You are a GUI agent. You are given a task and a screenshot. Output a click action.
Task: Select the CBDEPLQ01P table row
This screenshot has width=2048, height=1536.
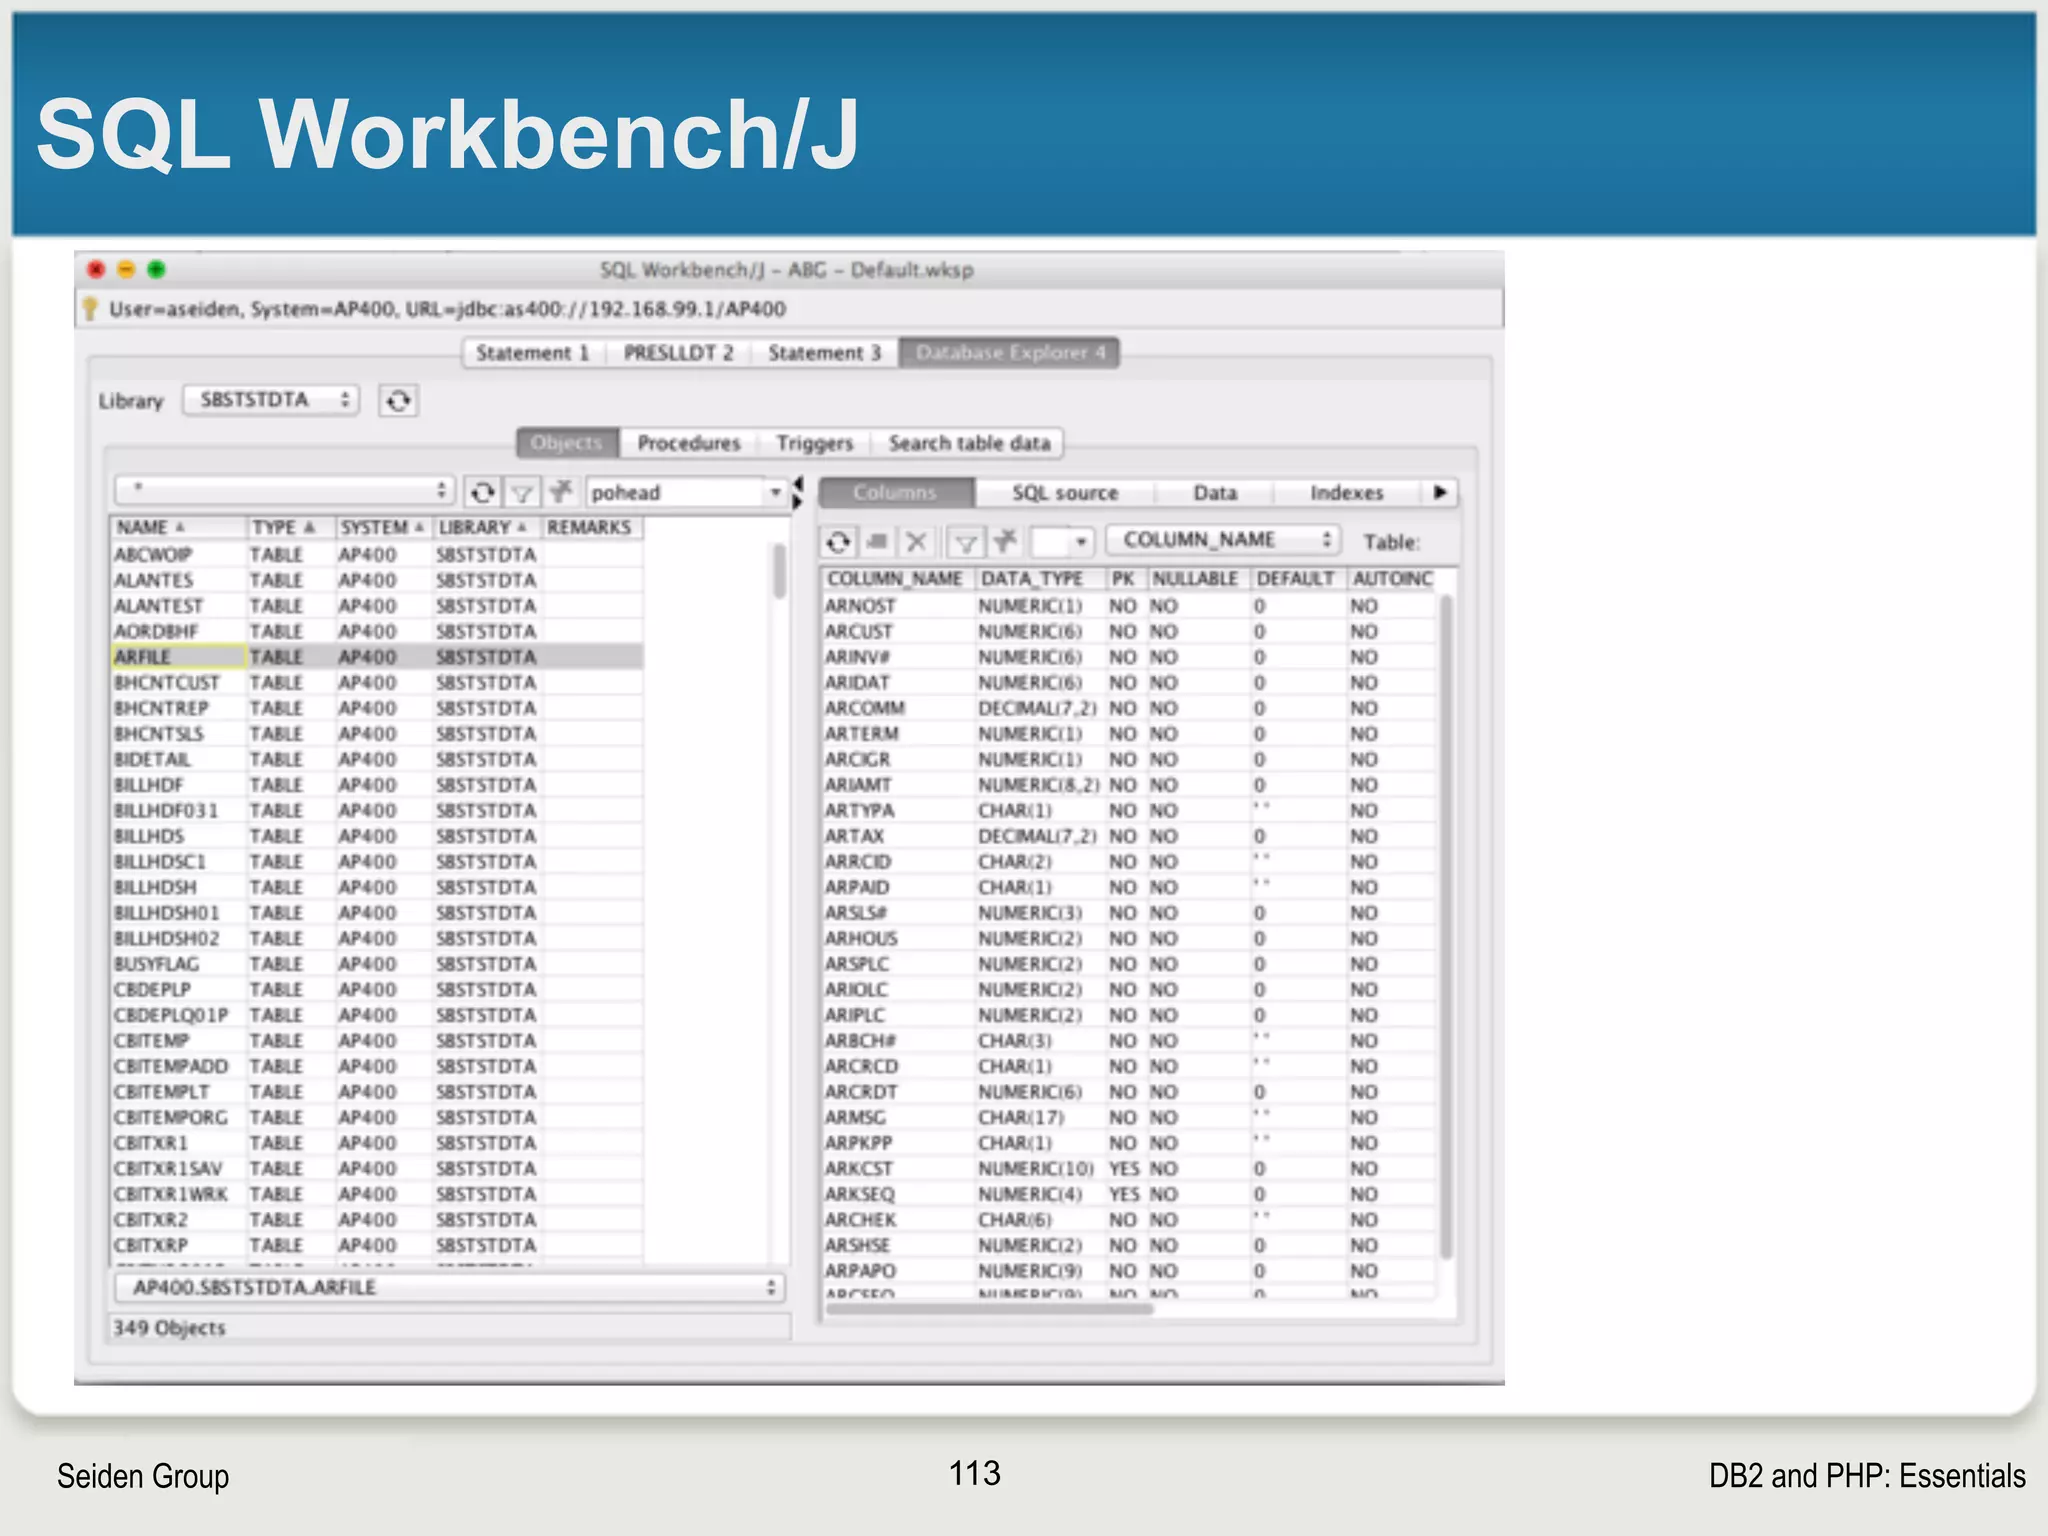coord(377,1015)
